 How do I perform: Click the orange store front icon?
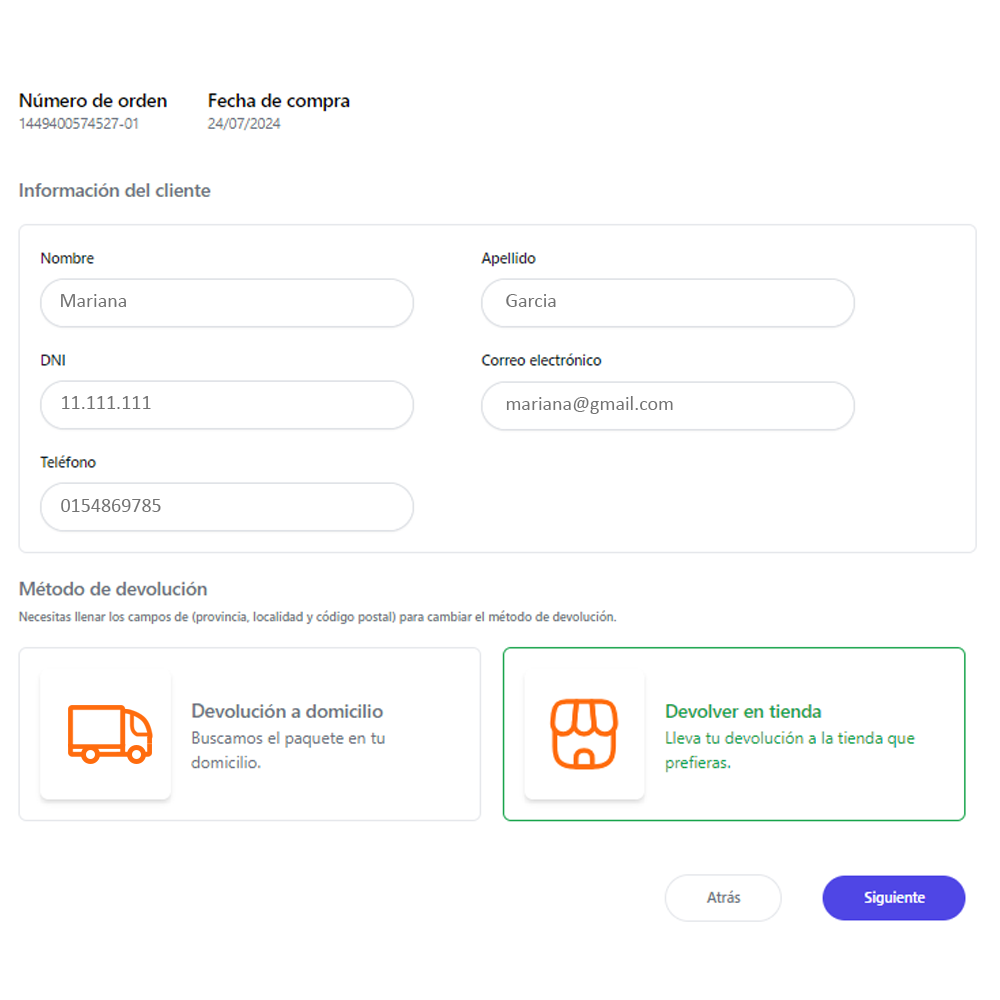[584, 734]
